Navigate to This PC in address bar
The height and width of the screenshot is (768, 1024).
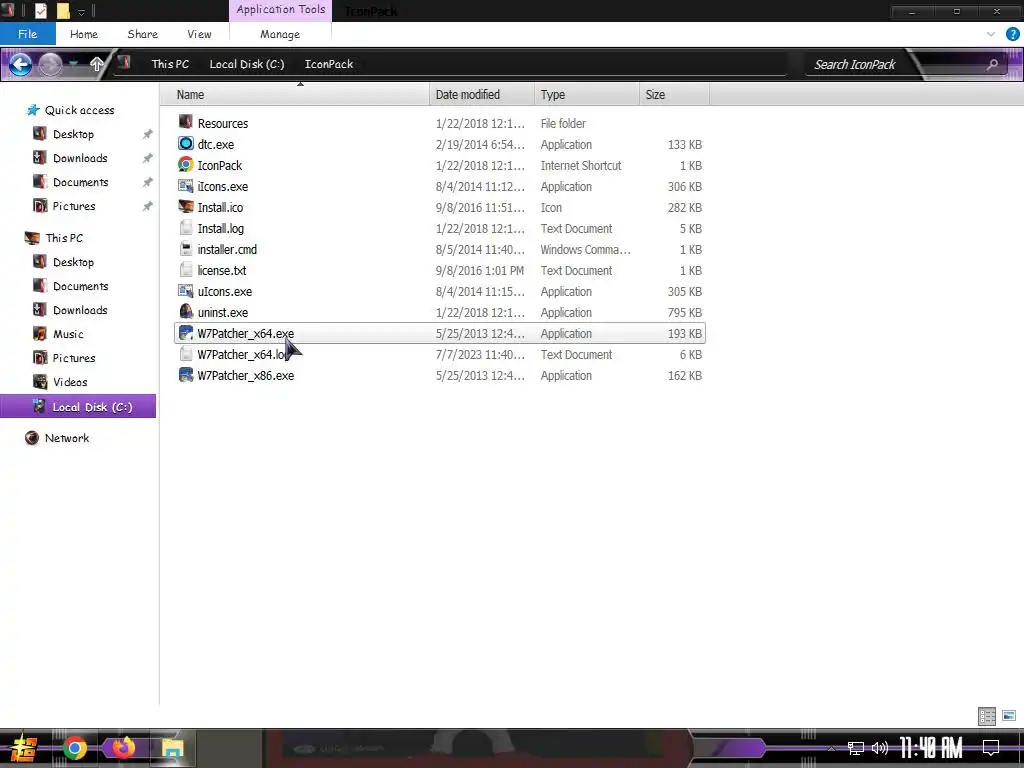click(170, 64)
